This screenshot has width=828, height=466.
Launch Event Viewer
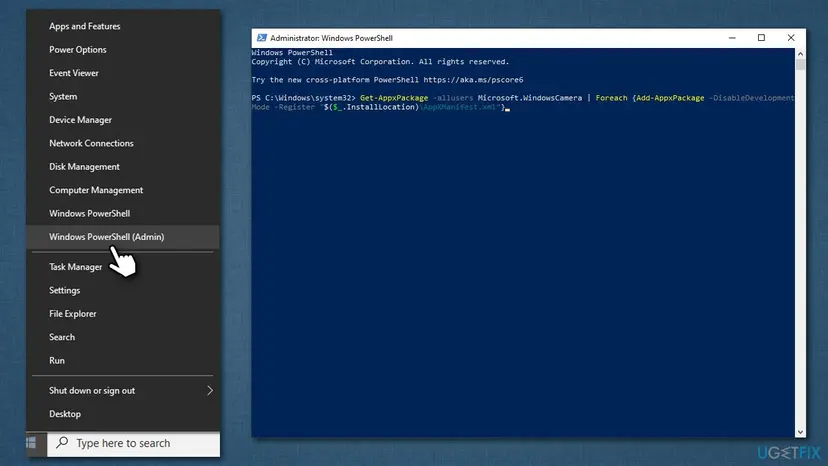click(74, 73)
